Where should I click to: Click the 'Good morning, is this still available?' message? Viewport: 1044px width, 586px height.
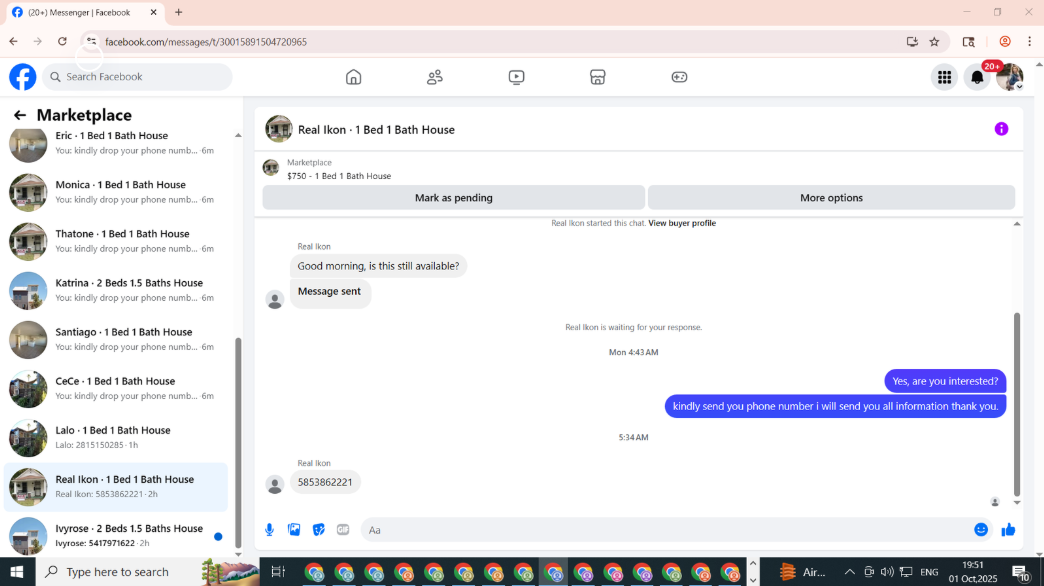pyautogui.click(x=378, y=266)
